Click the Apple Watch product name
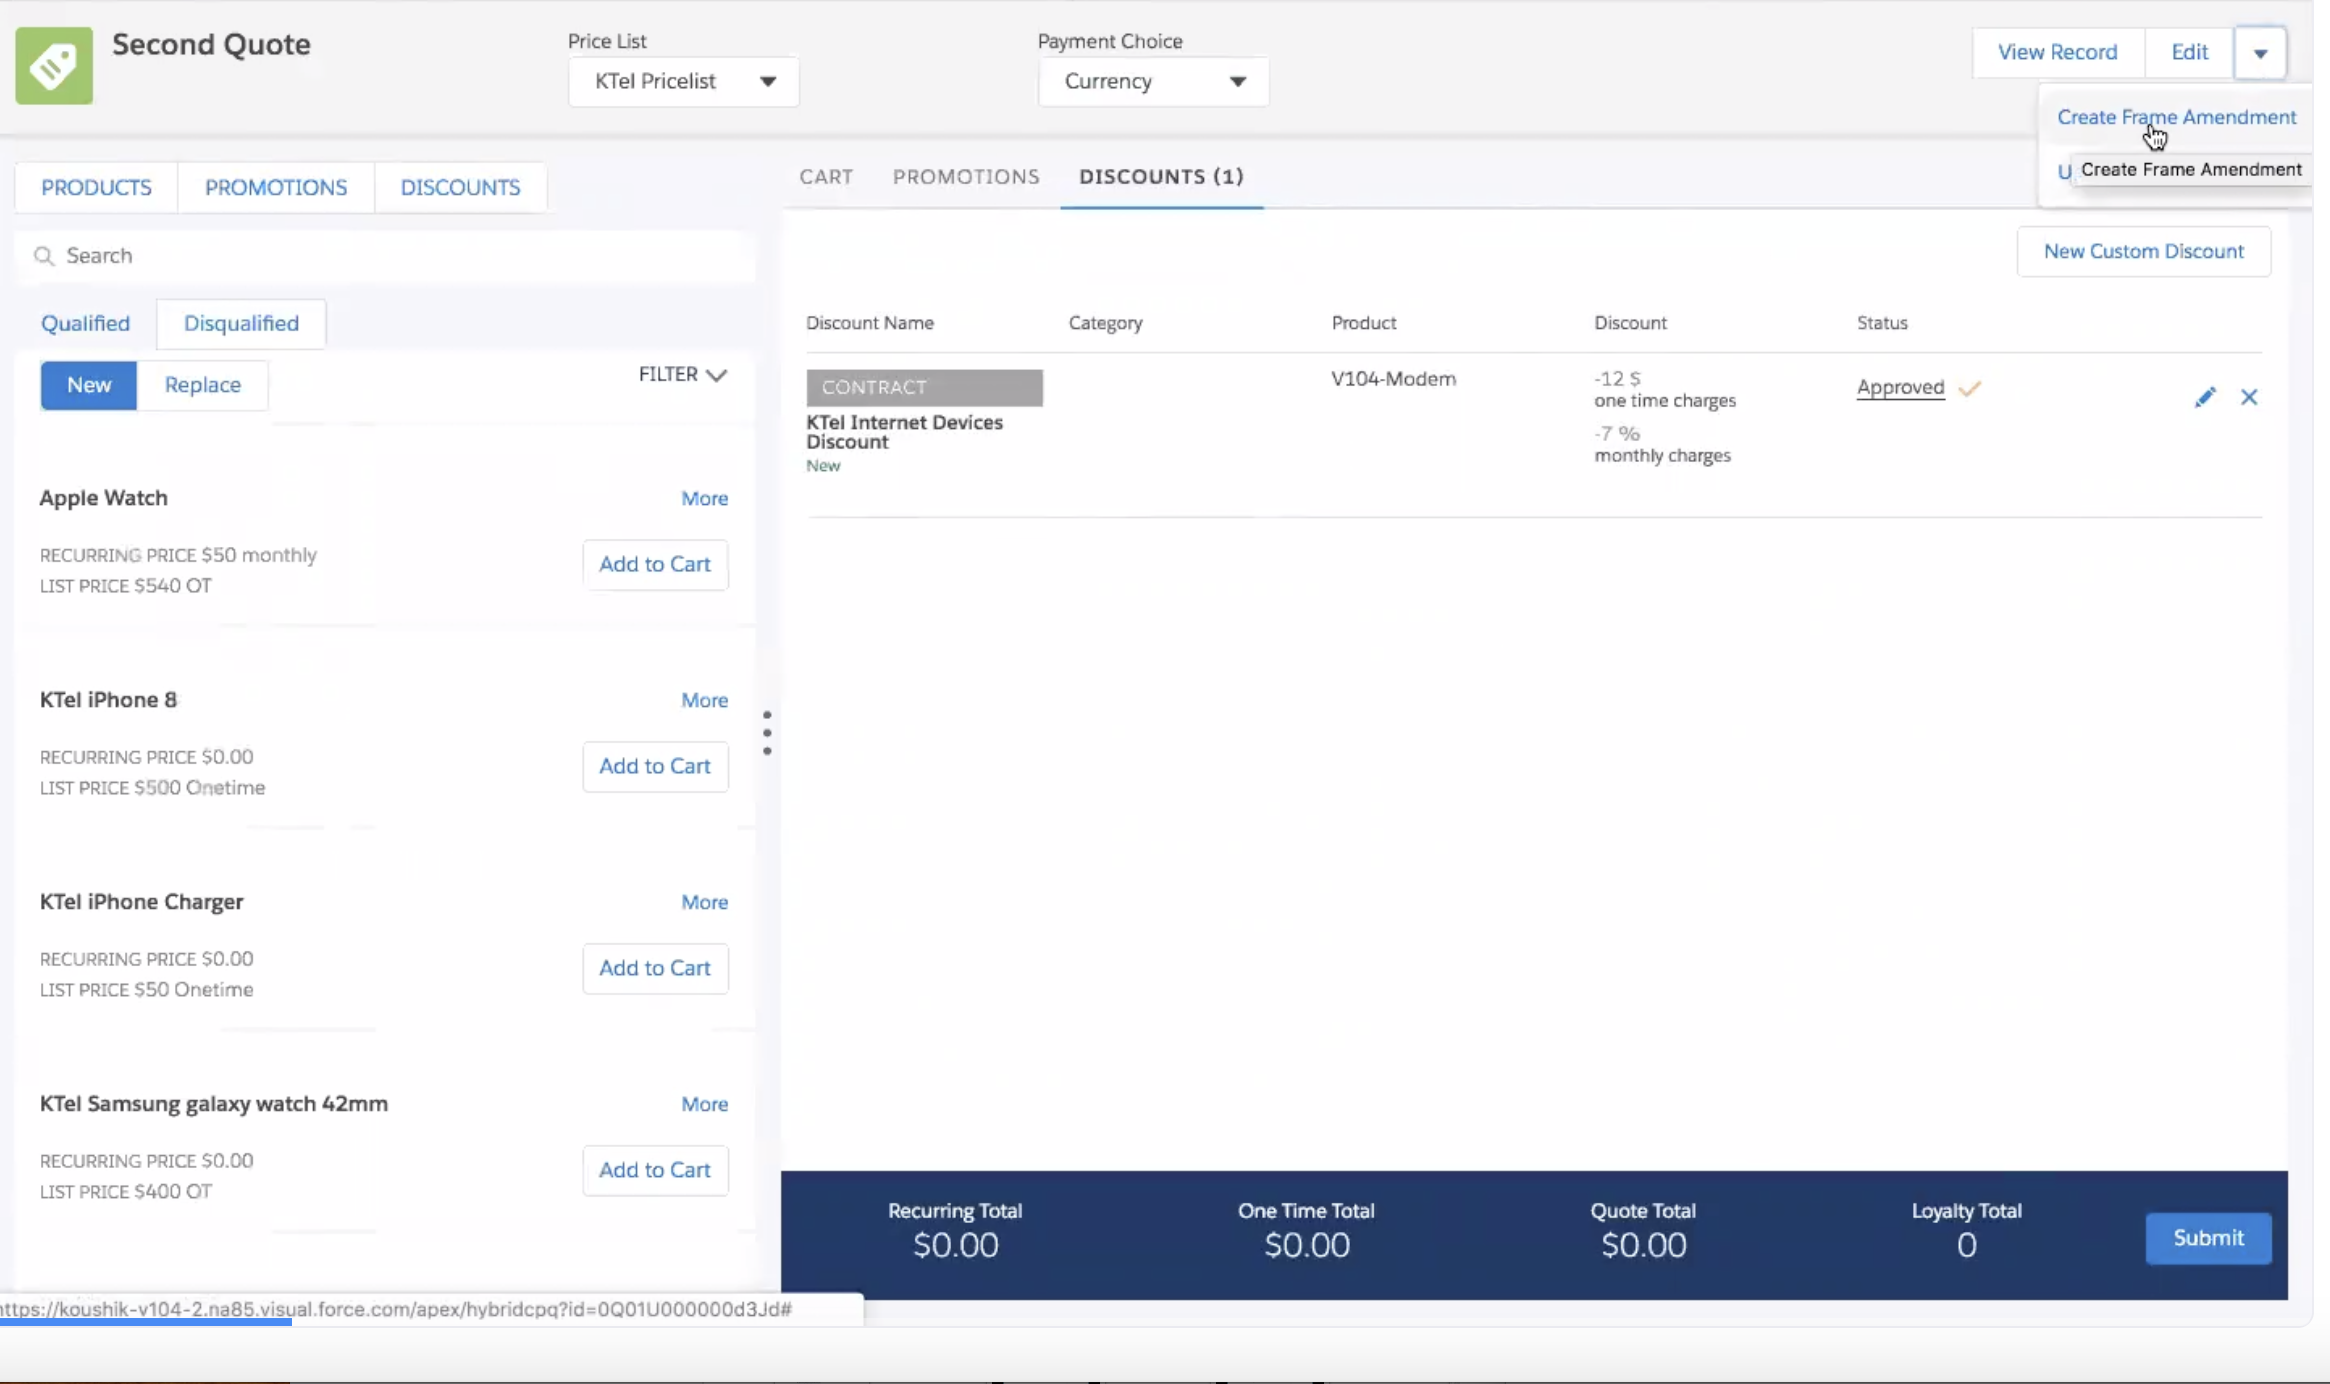This screenshot has width=2330, height=1384. [x=103, y=498]
